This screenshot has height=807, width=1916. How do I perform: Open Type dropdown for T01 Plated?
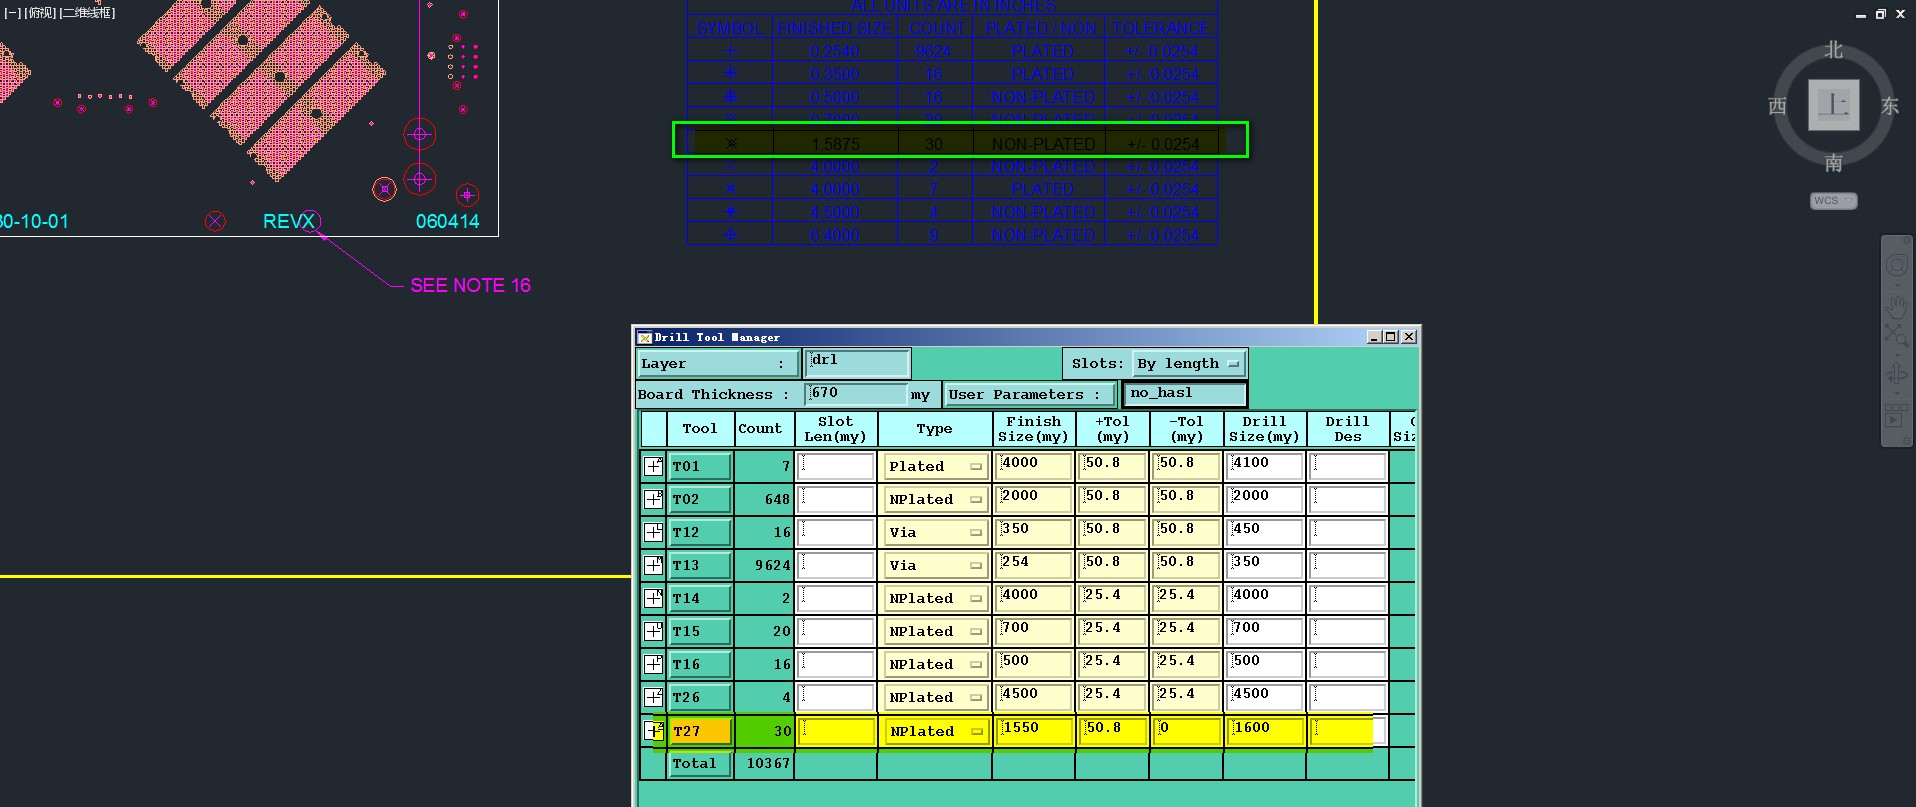pyautogui.click(x=935, y=466)
